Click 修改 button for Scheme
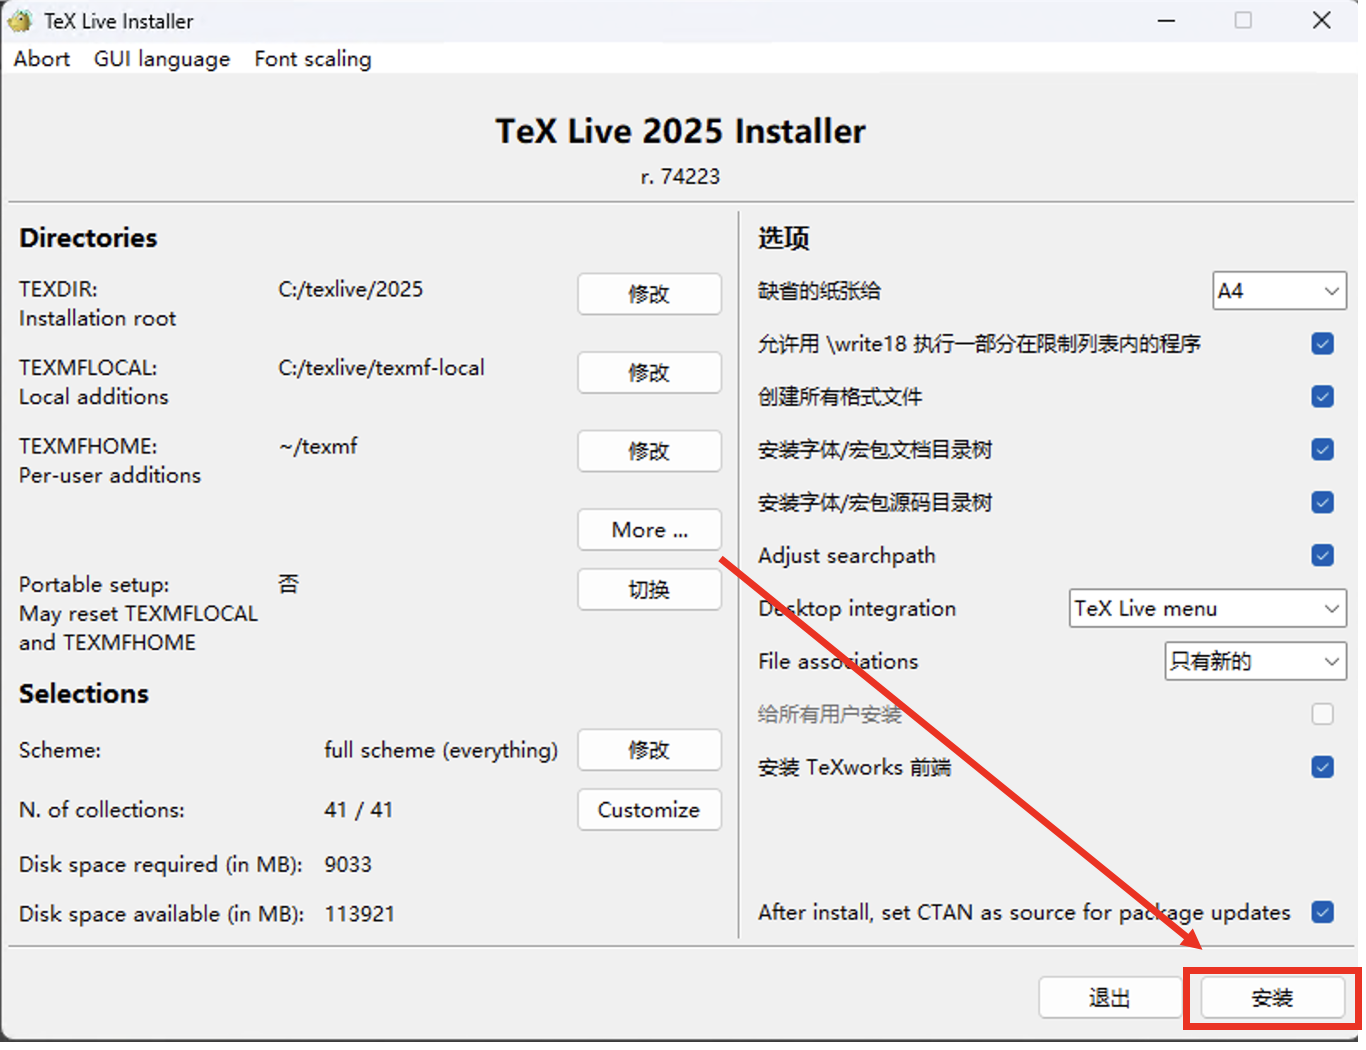This screenshot has height=1050, width=1366. point(649,750)
